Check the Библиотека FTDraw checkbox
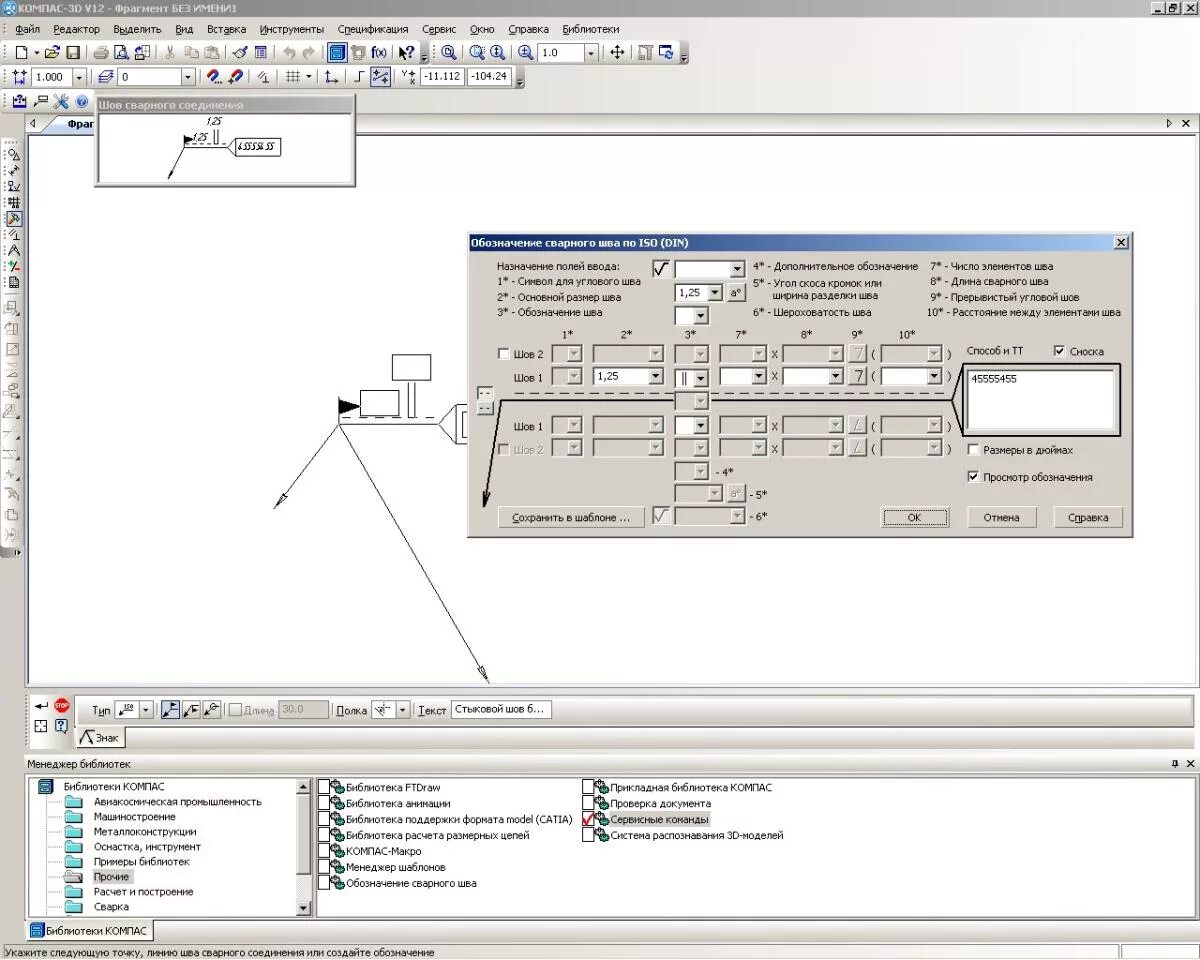This screenshot has height=960, width=1200. pyautogui.click(x=324, y=787)
